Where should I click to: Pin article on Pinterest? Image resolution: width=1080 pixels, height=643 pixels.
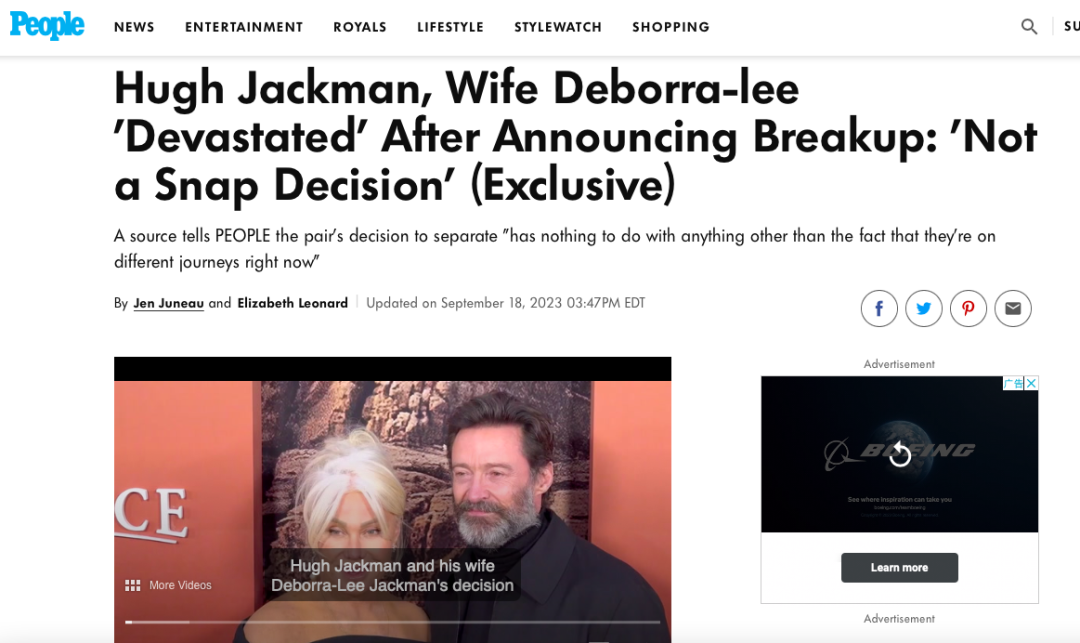pos(968,308)
